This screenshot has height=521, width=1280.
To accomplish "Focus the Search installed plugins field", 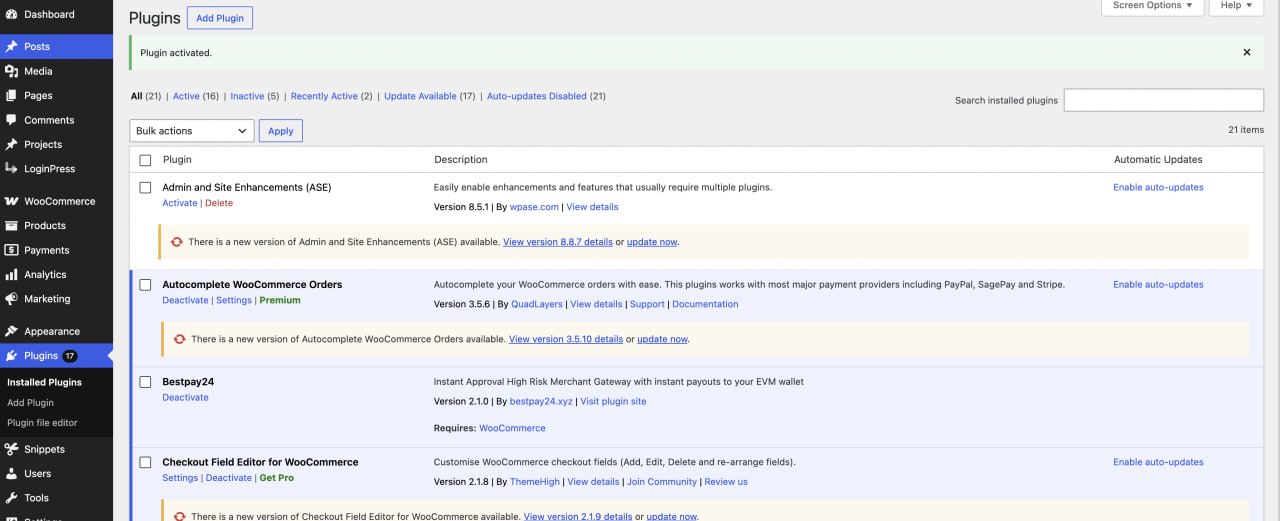I will coord(1164,100).
